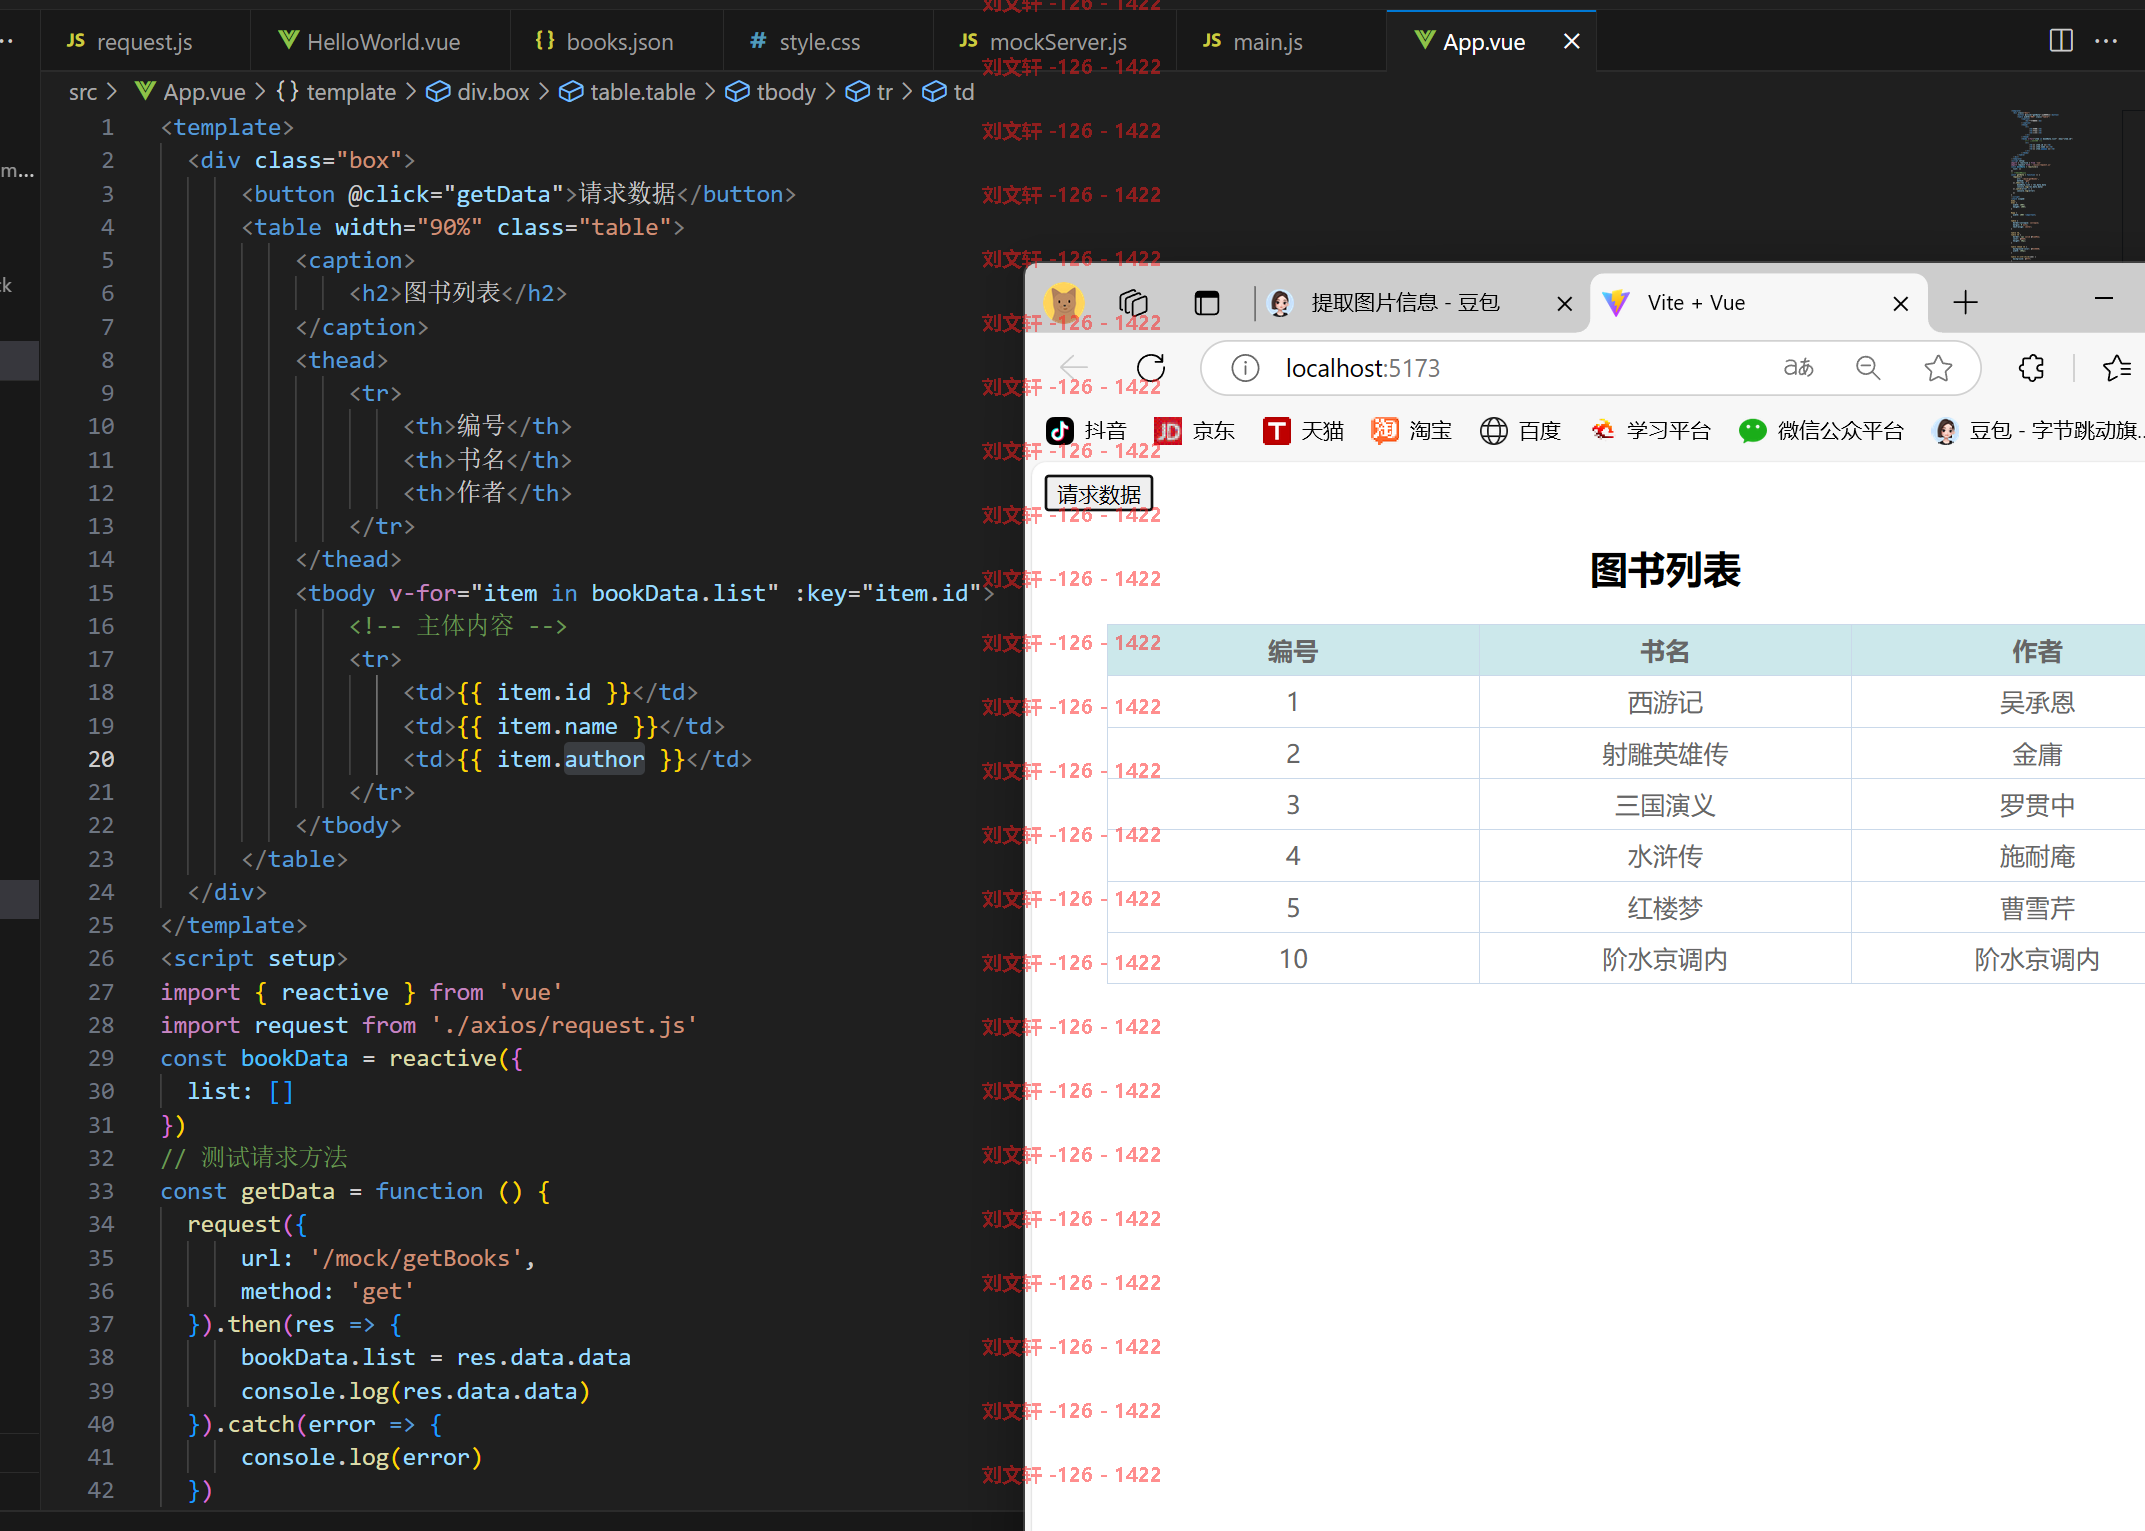Image resolution: width=2145 pixels, height=1531 pixels.
Task: Open the browser workspaces icon
Action: tap(1133, 302)
